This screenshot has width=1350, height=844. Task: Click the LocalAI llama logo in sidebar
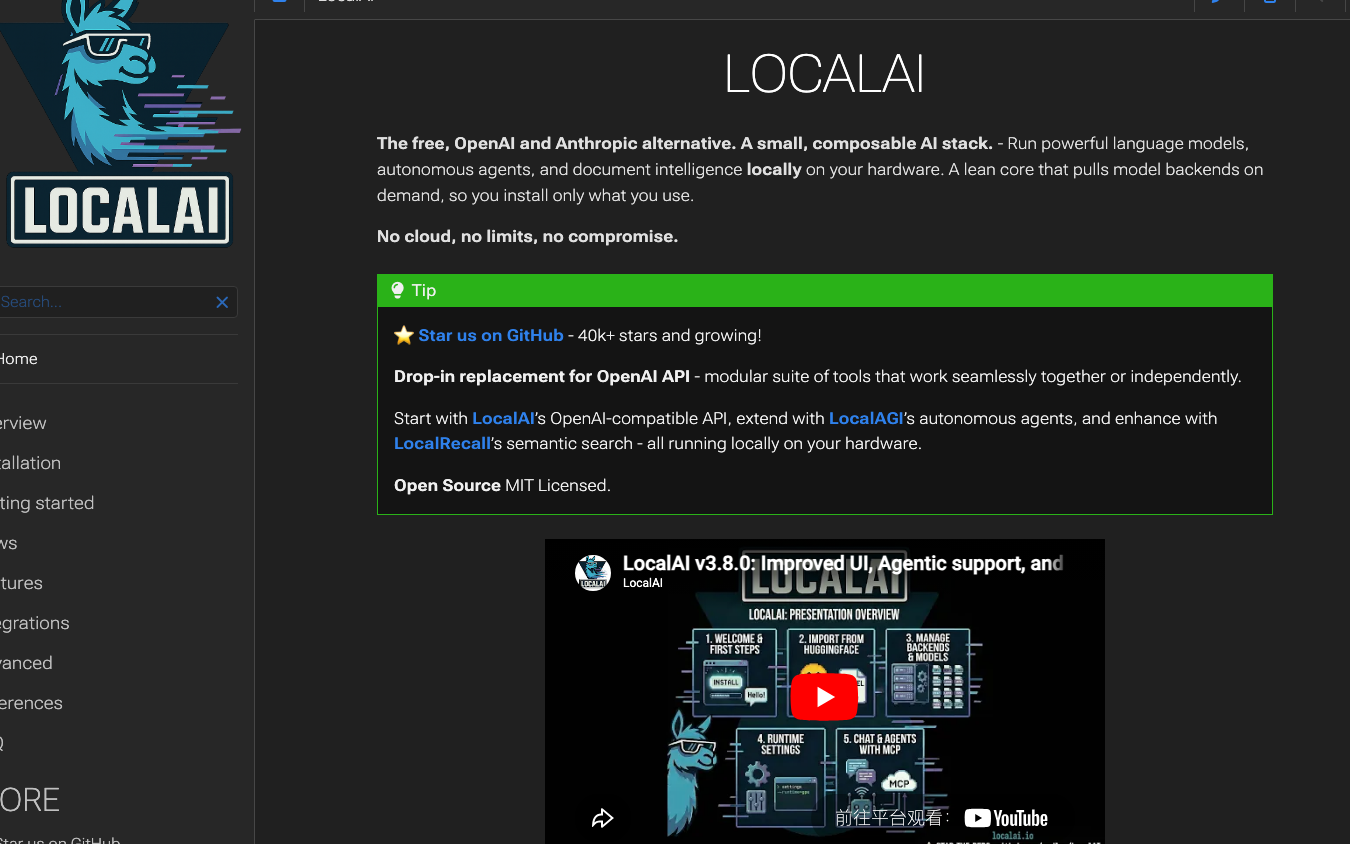click(x=120, y=122)
